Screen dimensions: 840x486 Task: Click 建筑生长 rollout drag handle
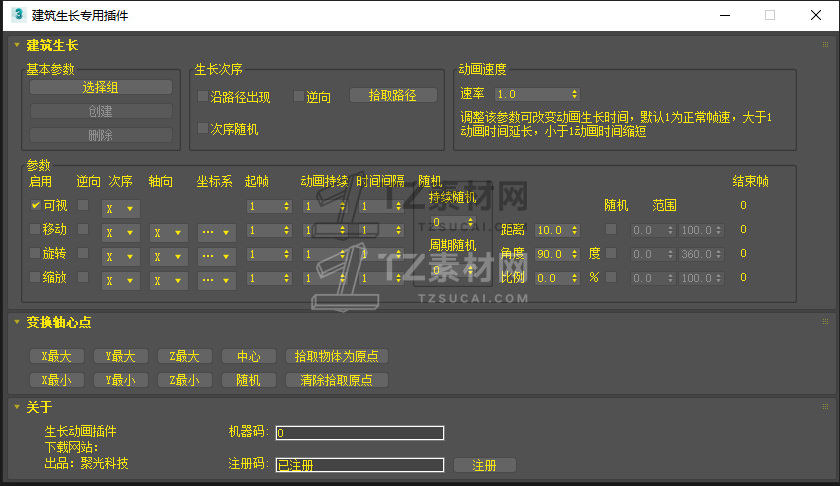pos(826,44)
